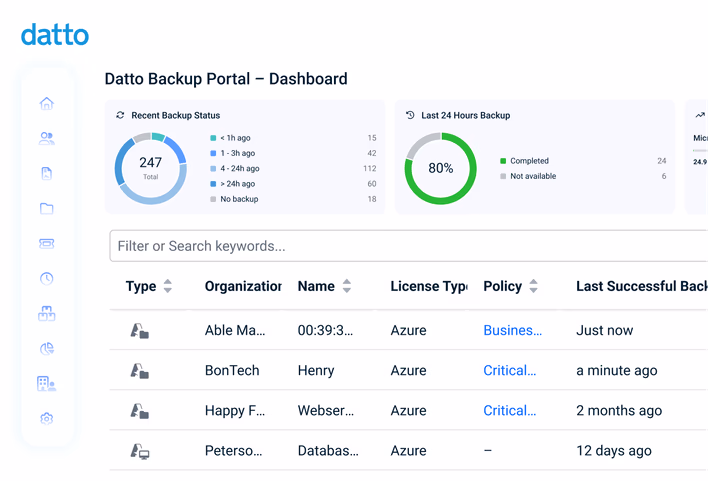Viewport: 708px width, 481px height.
Task: Click the refresh icon beside Recent Backup Status
Action: [x=120, y=115]
